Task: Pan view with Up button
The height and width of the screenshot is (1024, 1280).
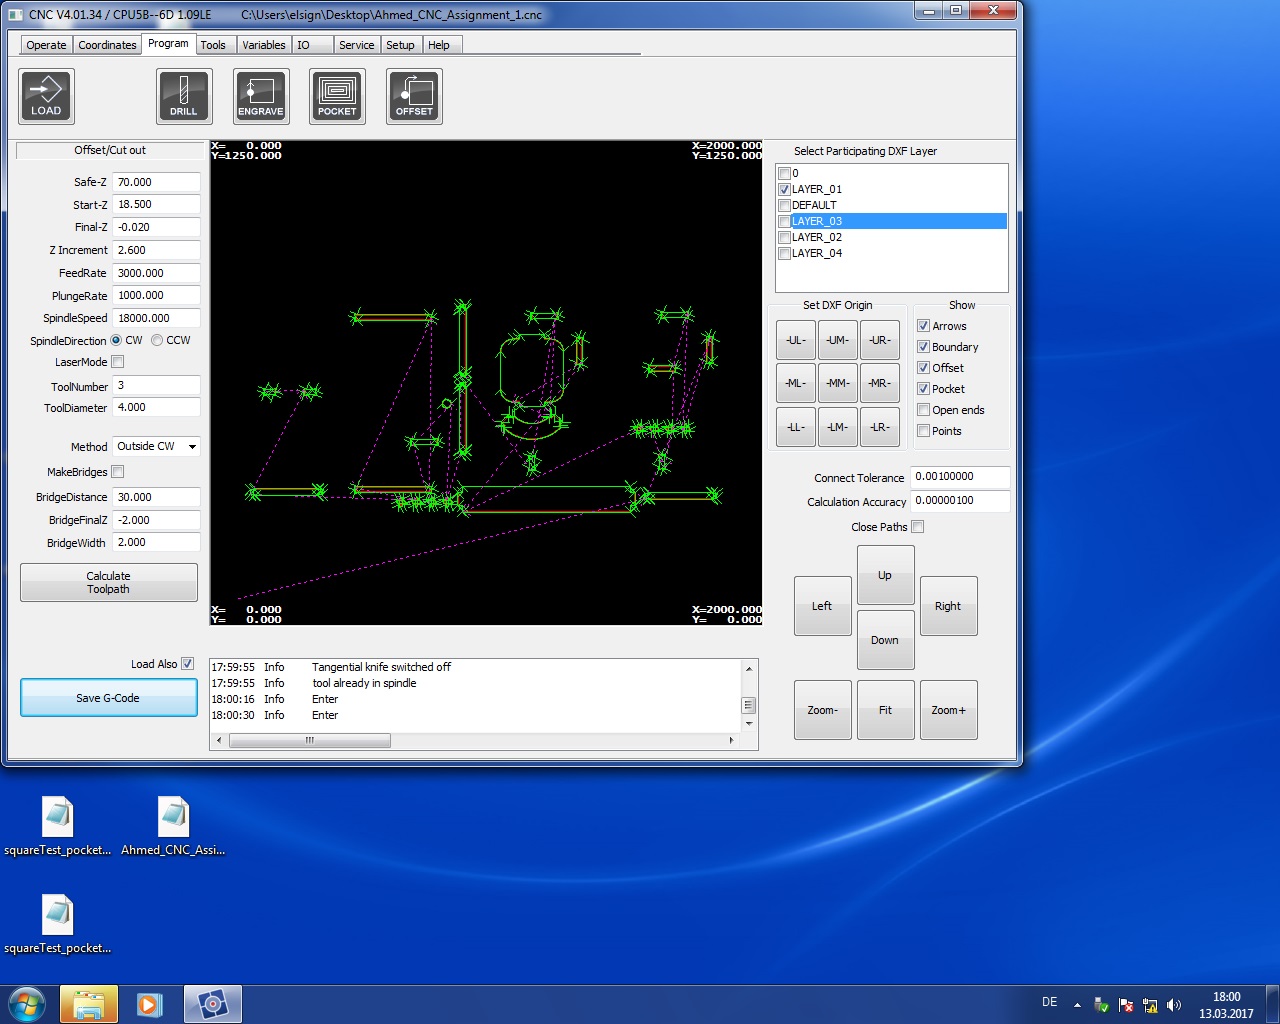Action: click(x=885, y=575)
